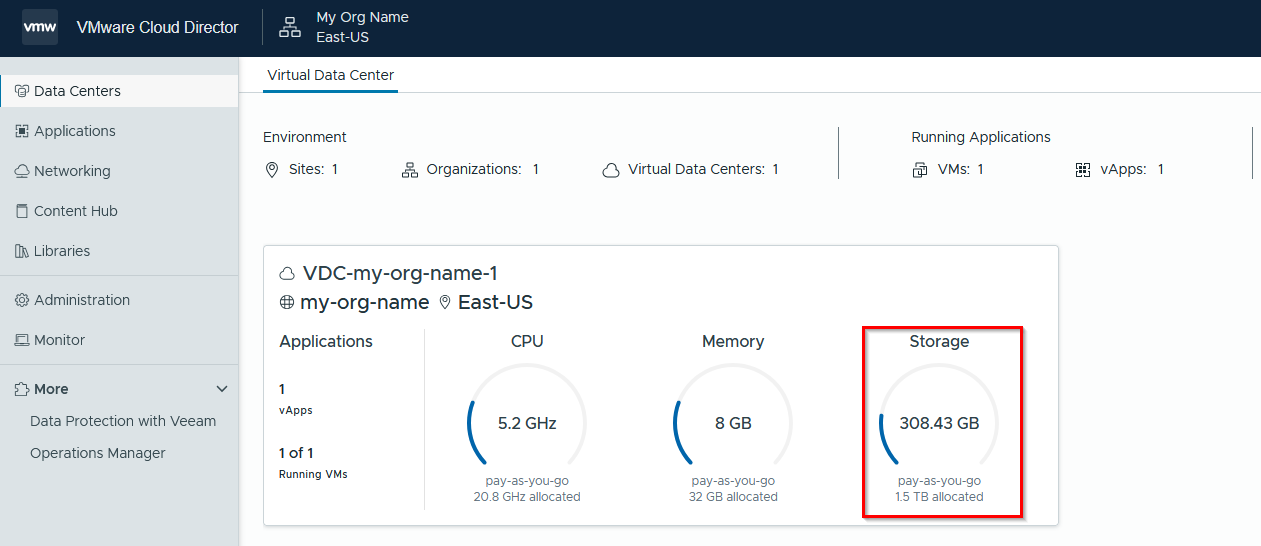Click the Organizations hierarchy icon
The height and width of the screenshot is (546, 1261).
[x=410, y=170]
